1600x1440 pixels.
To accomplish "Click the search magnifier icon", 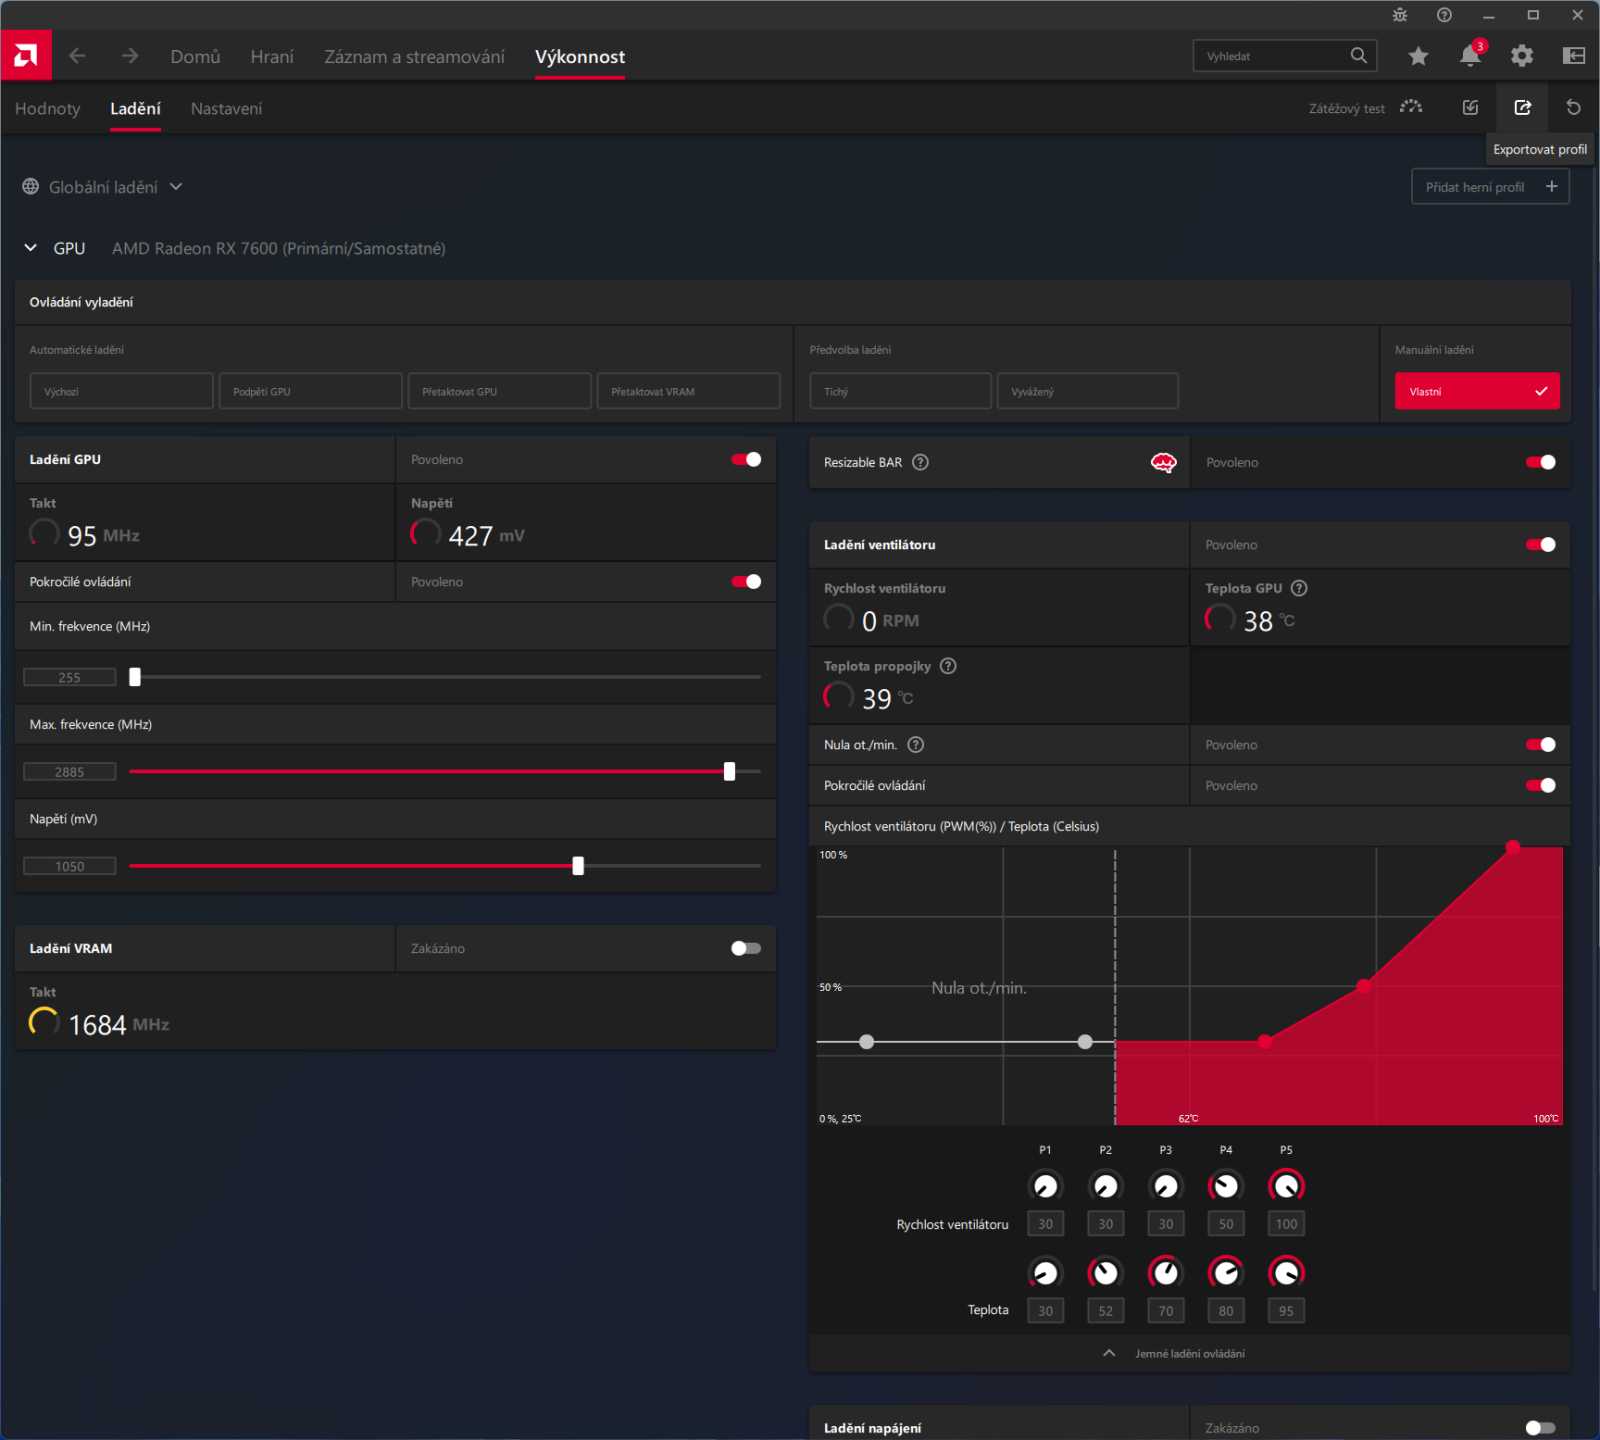I will pyautogui.click(x=1358, y=56).
